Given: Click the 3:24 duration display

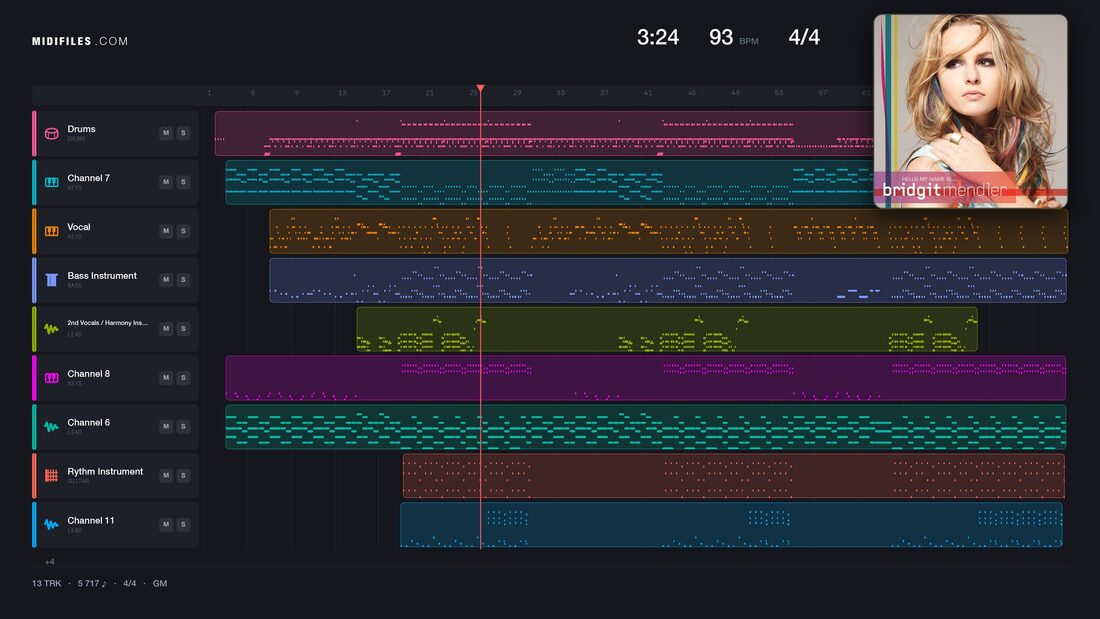Looking at the screenshot, I should point(657,37).
